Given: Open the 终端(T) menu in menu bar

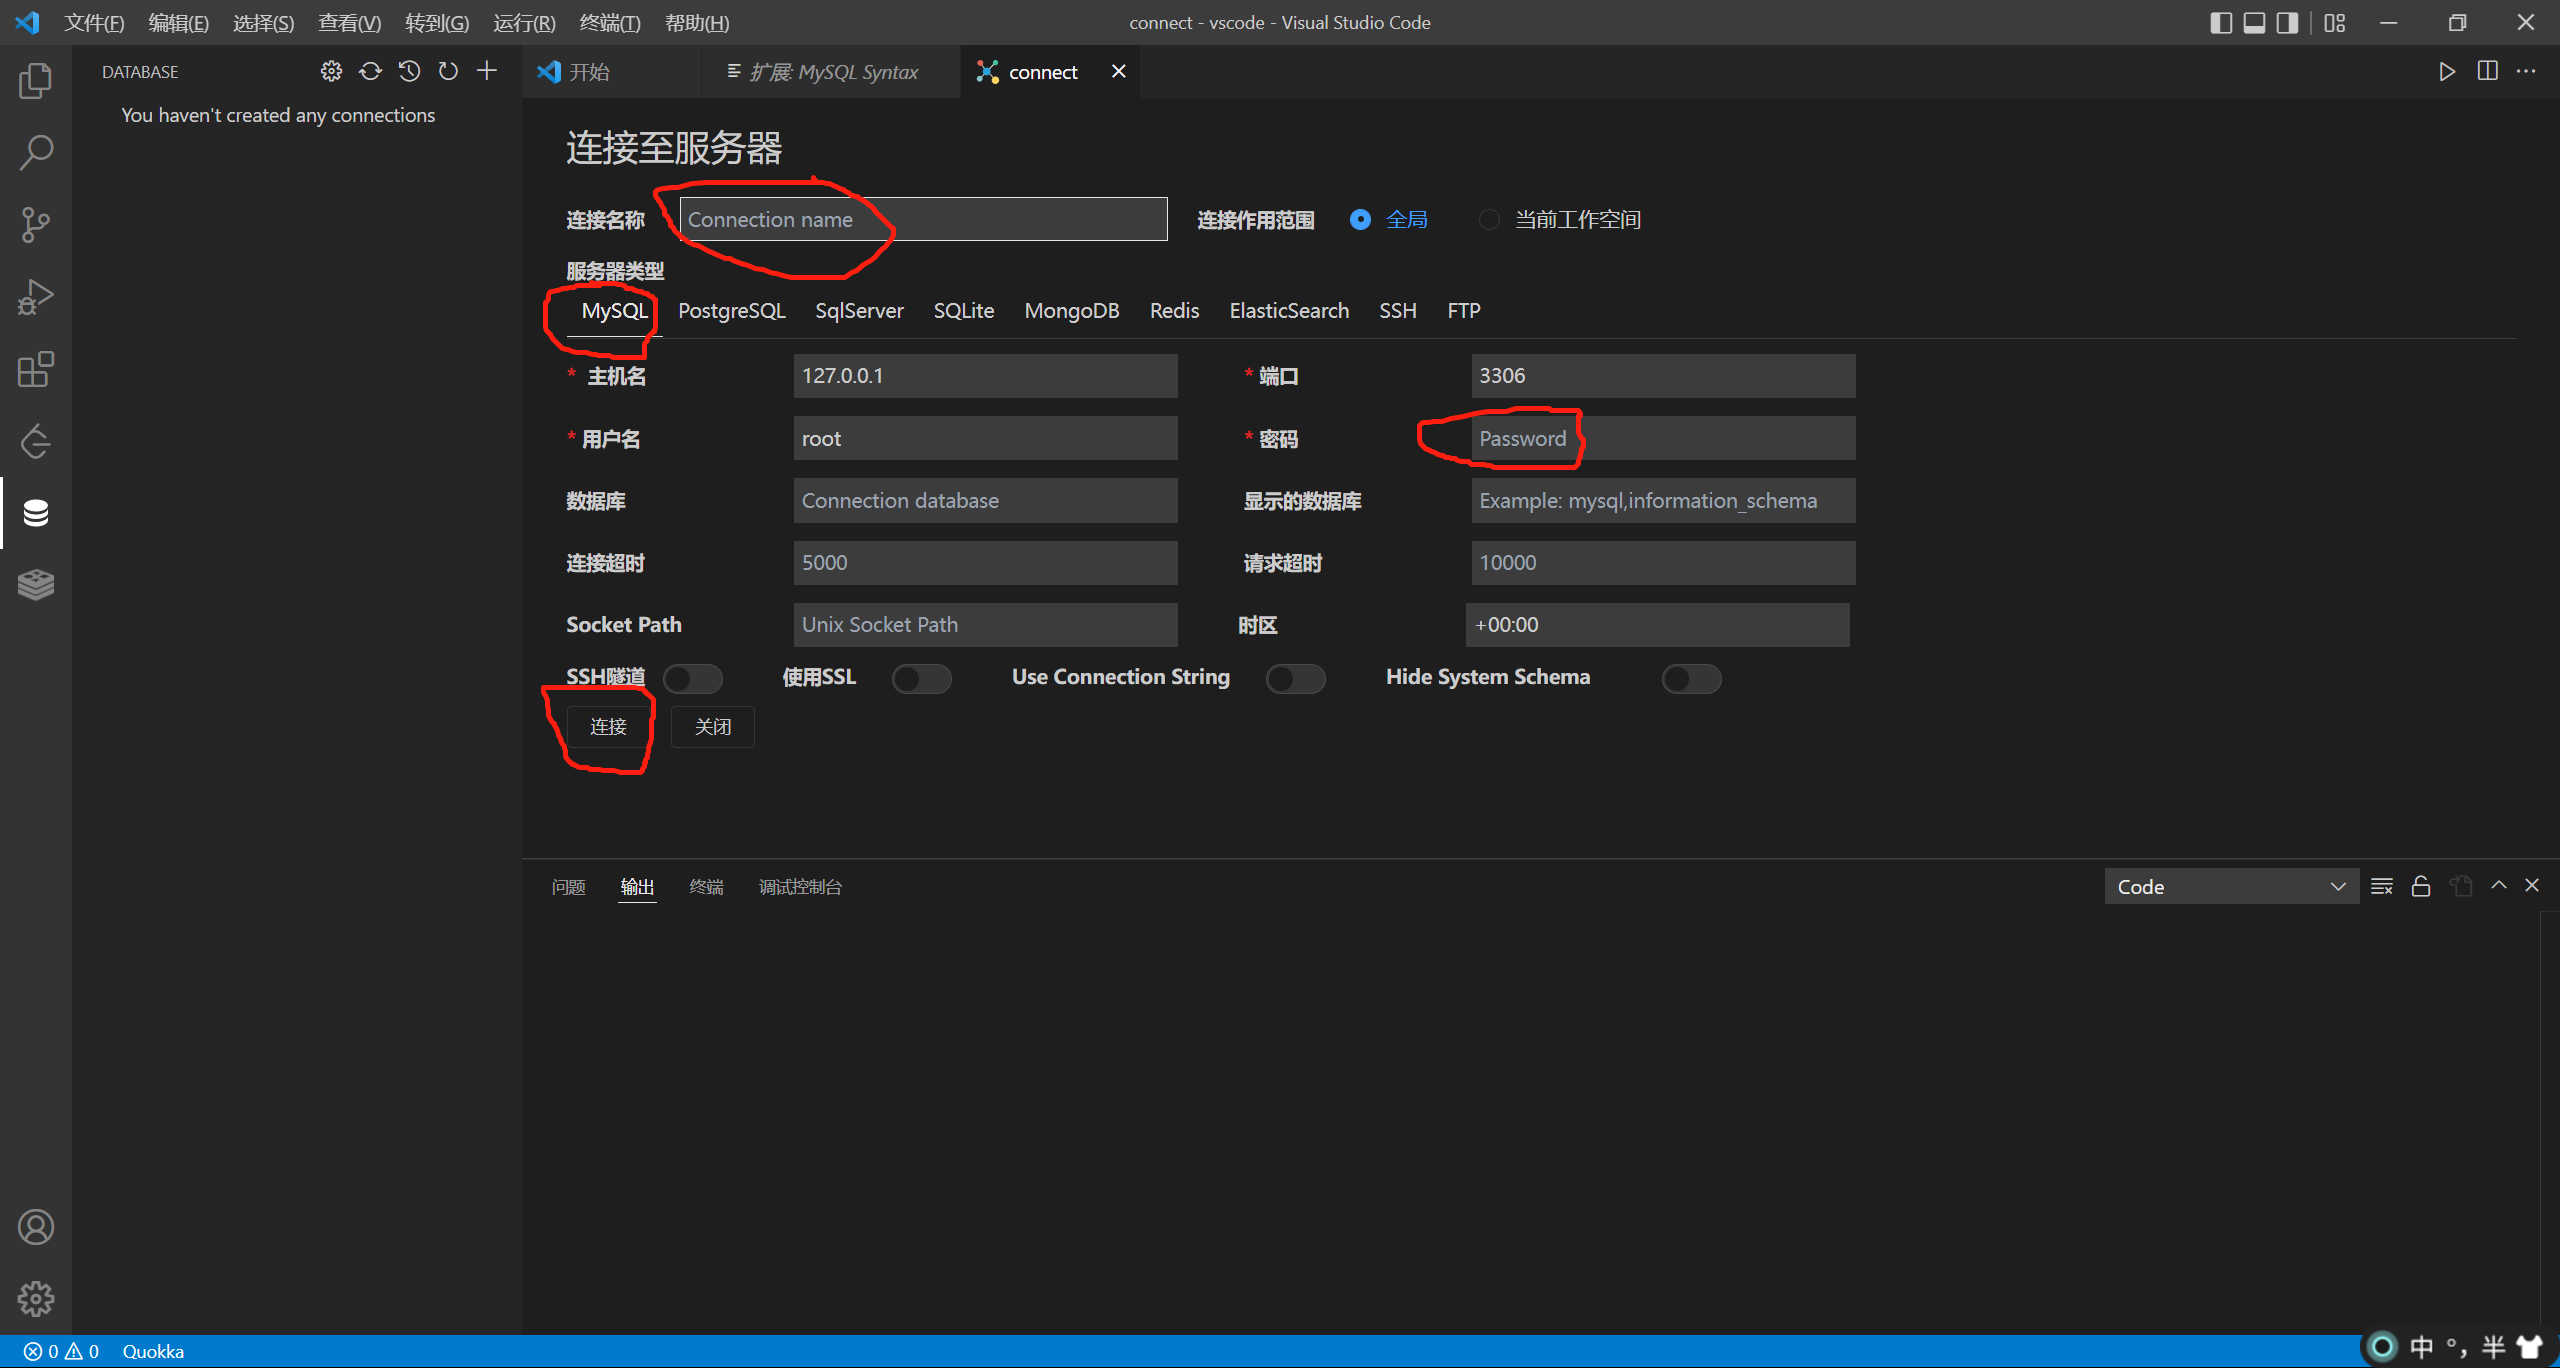Looking at the screenshot, I should 609,22.
